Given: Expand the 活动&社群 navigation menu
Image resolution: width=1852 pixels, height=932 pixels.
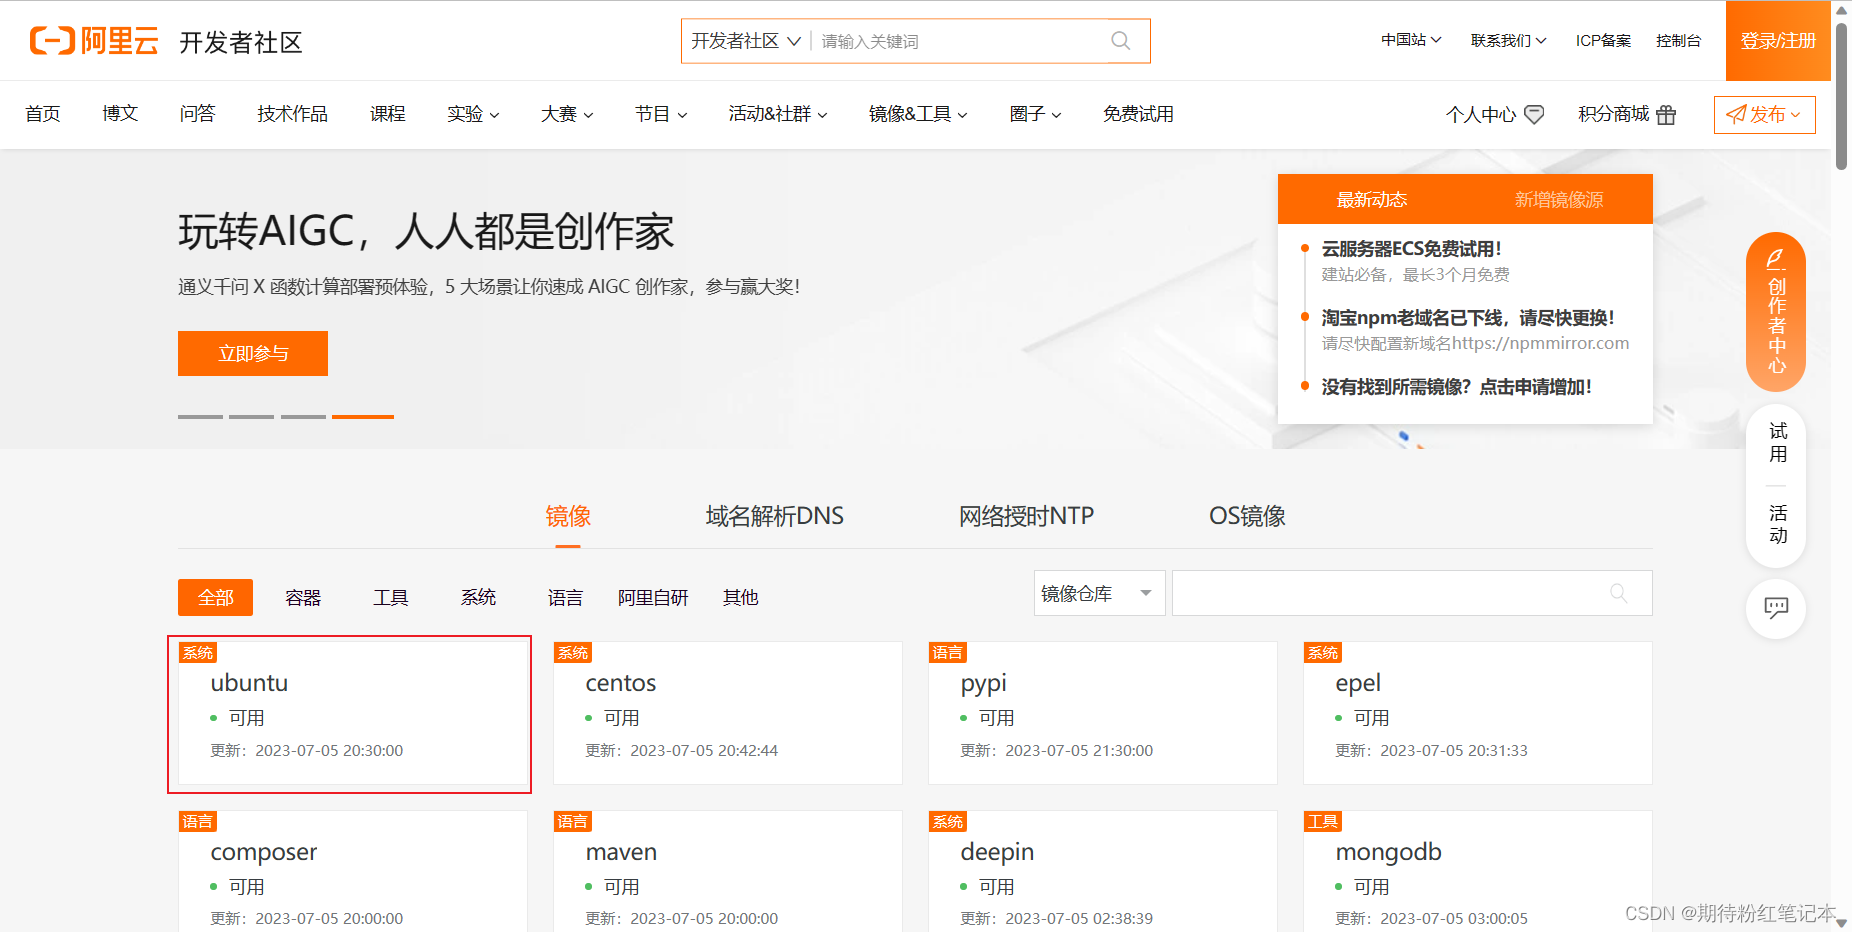Looking at the screenshot, I should click(778, 114).
